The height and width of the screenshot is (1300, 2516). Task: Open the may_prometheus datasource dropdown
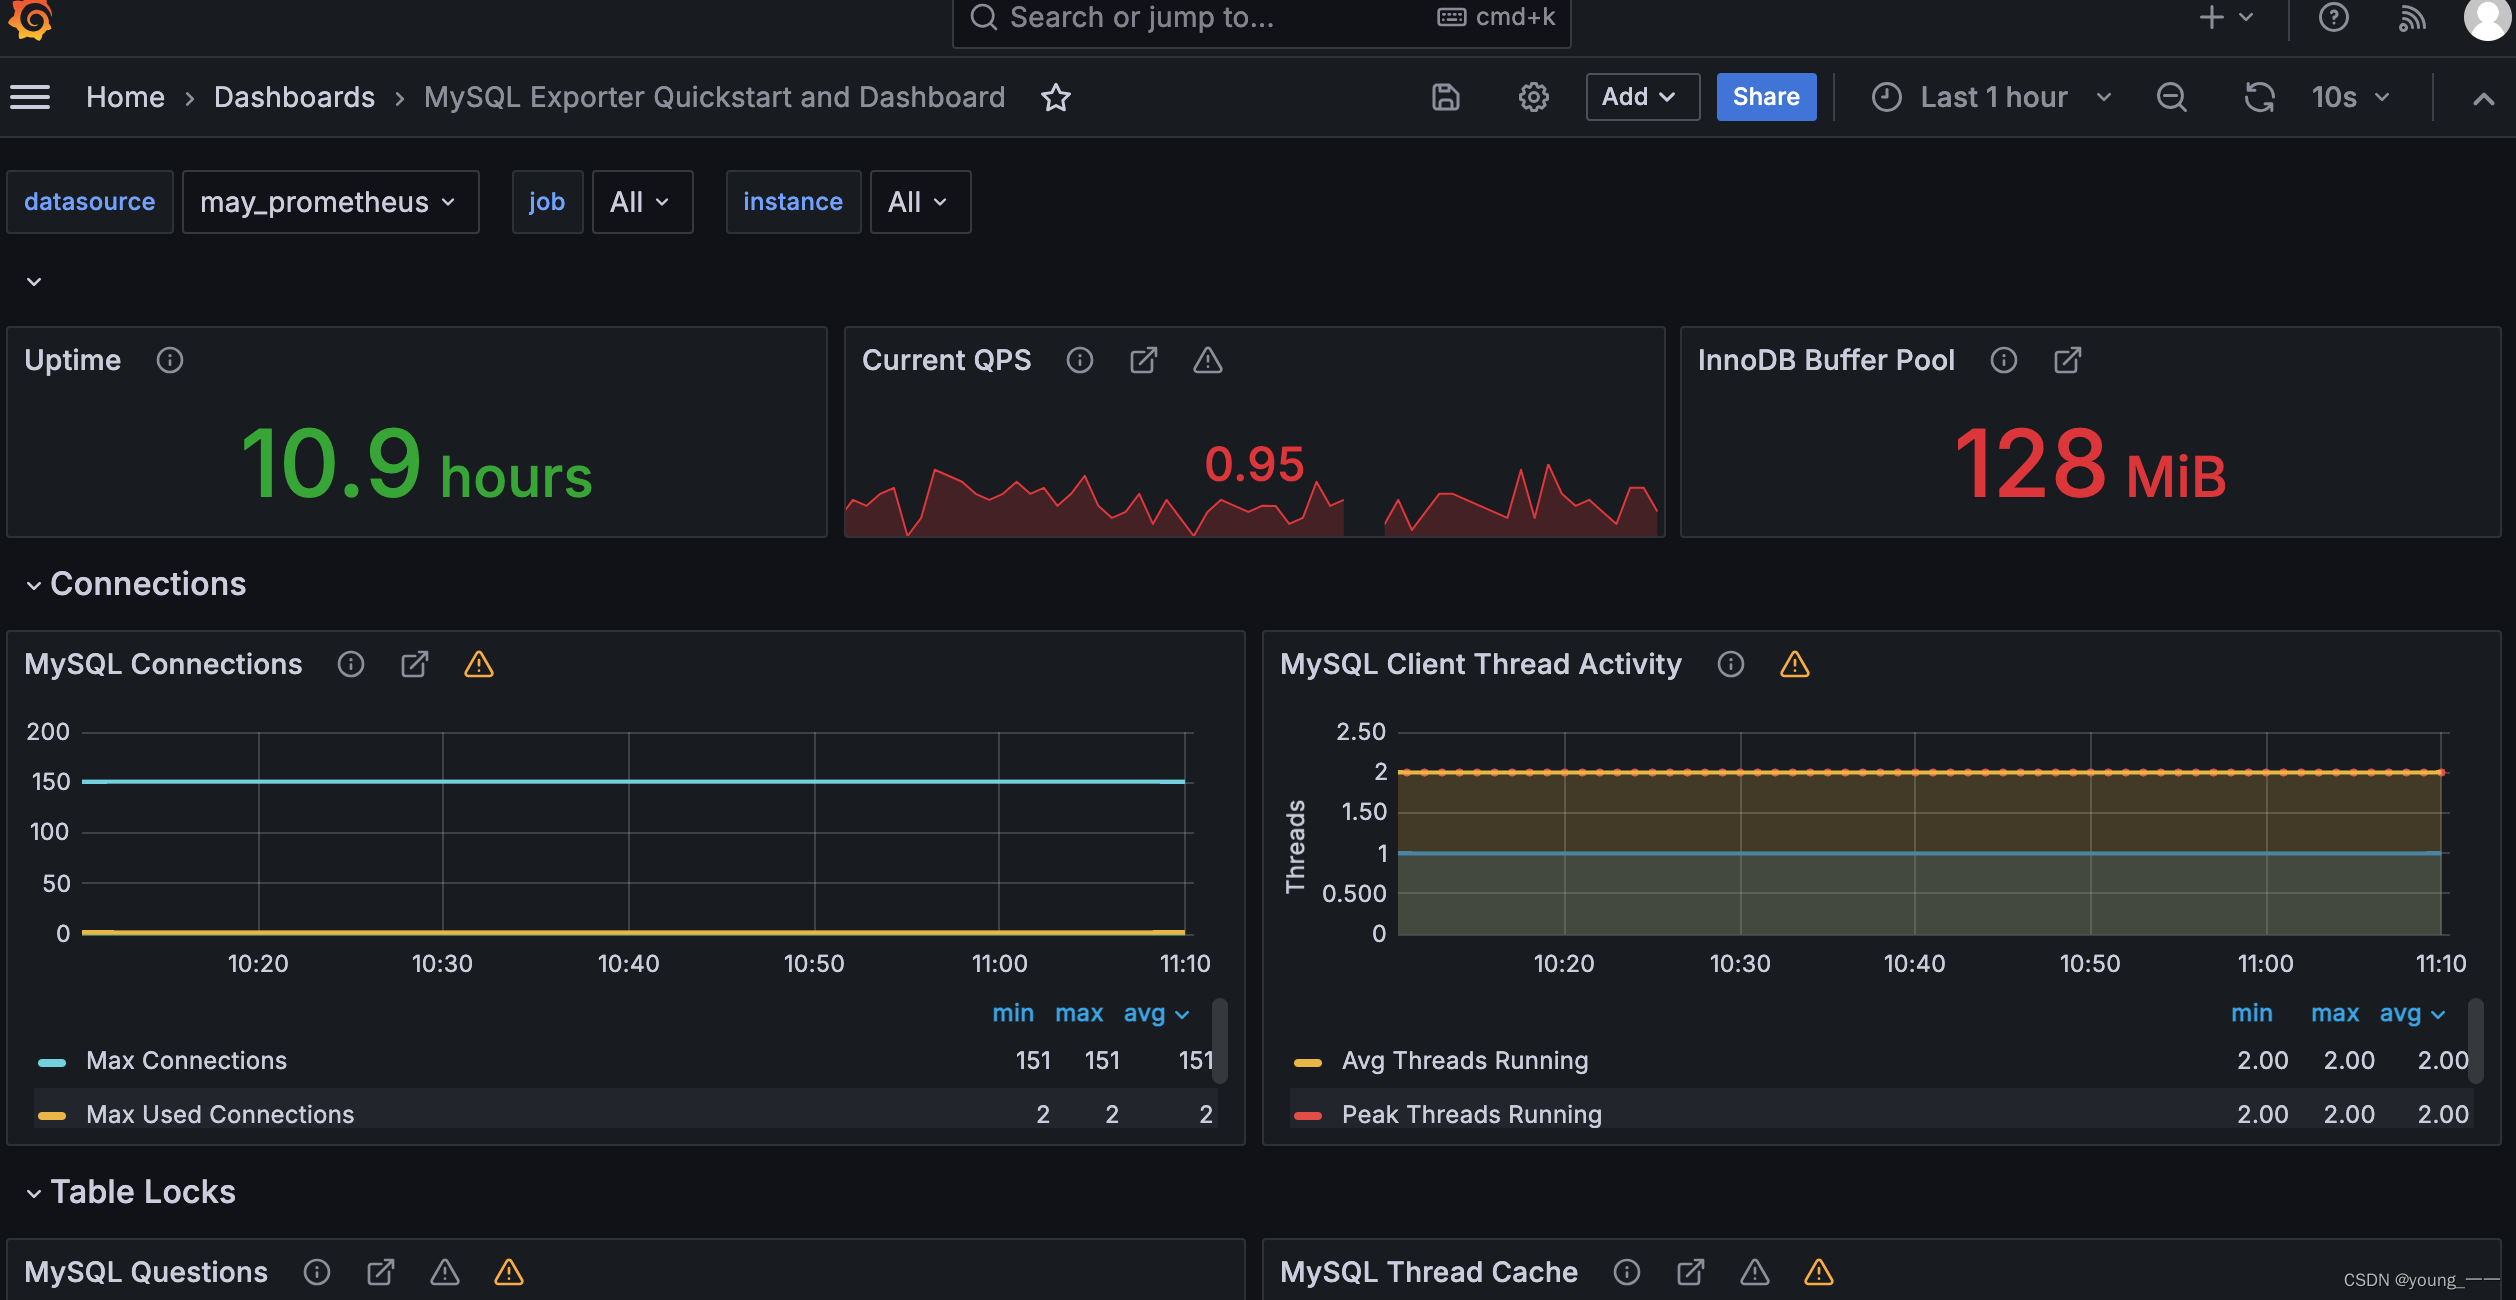330,202
